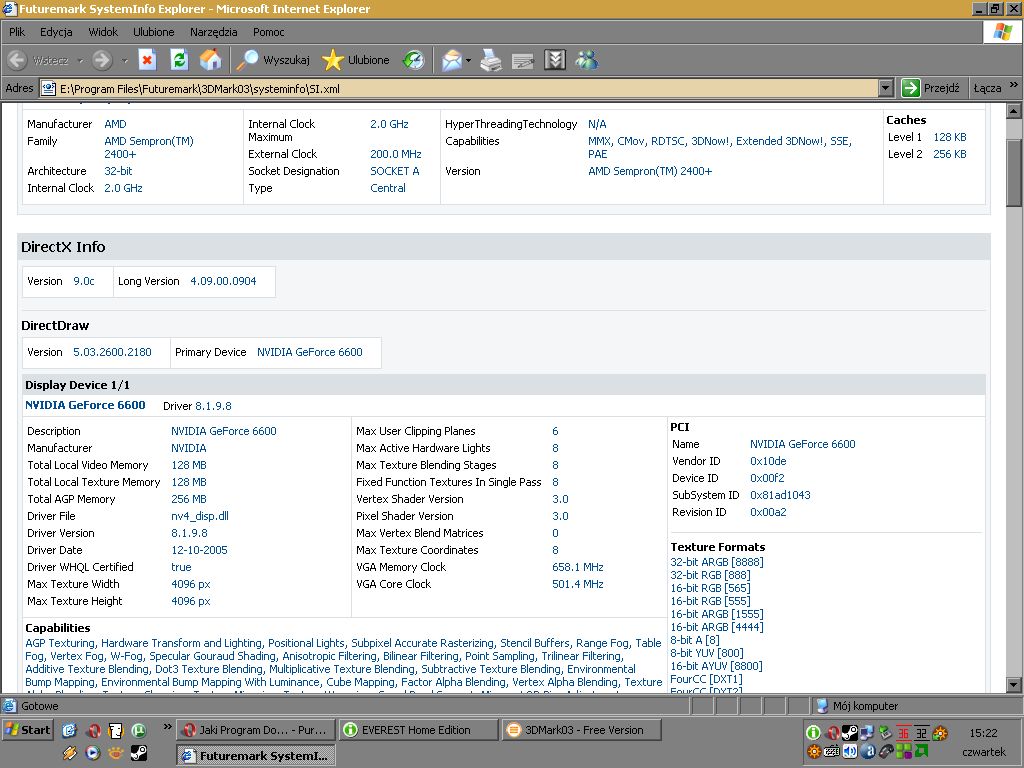Image resolution: width=1024 pixels, height=768 pixels.
Task: Launch Messenger from the toolbar
Action: [586, 60]
